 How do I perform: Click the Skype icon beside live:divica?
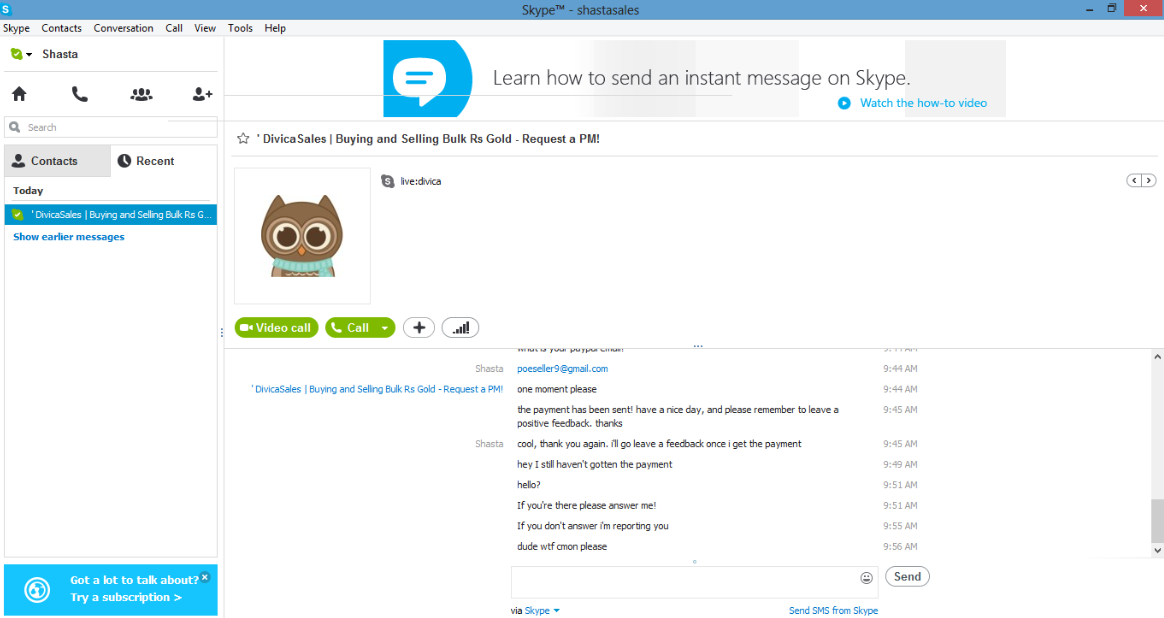(388, 181)
